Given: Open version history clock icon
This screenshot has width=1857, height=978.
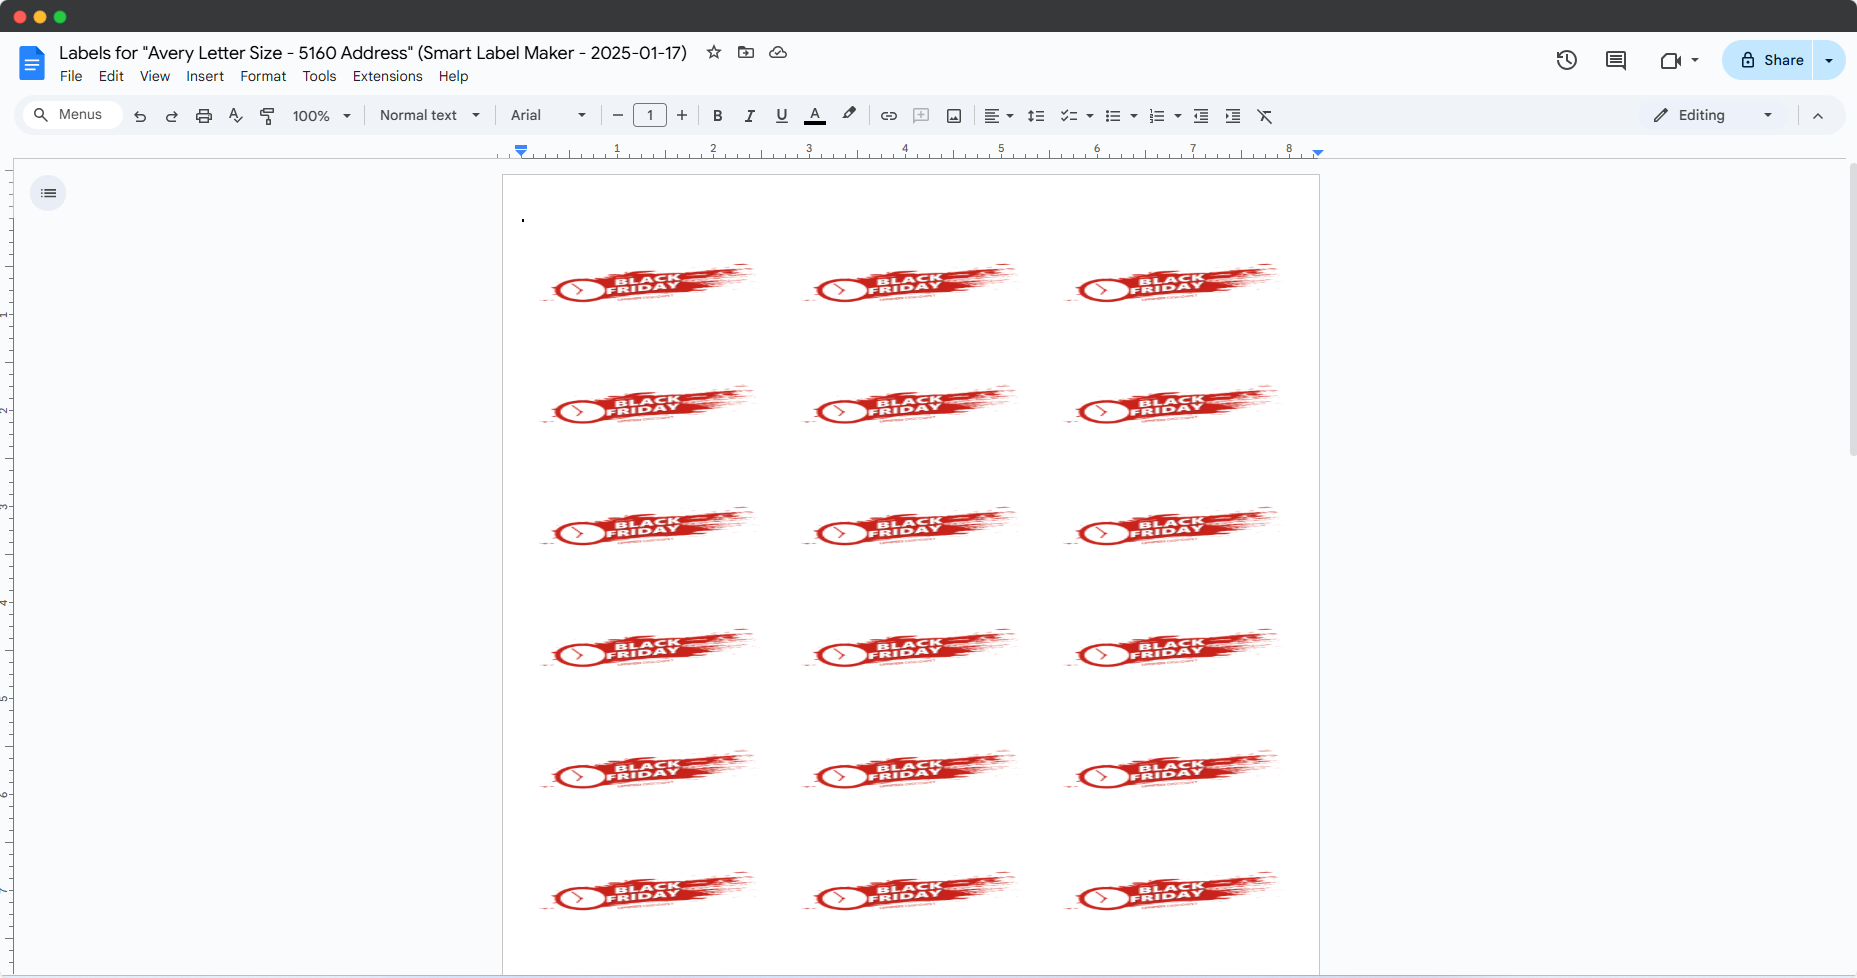Looking at the screenshot, I should [x=1566, y=60].
